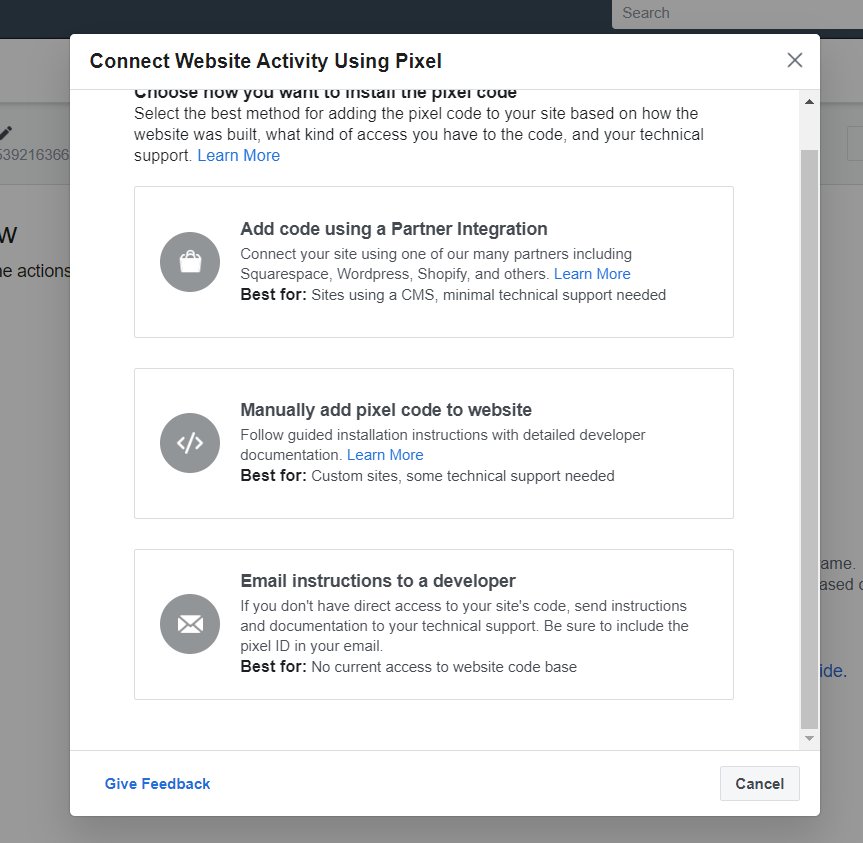863x843 pixels.
Task: Open Learn More link after 'developer documentation.'
Action: coord(385,455)
